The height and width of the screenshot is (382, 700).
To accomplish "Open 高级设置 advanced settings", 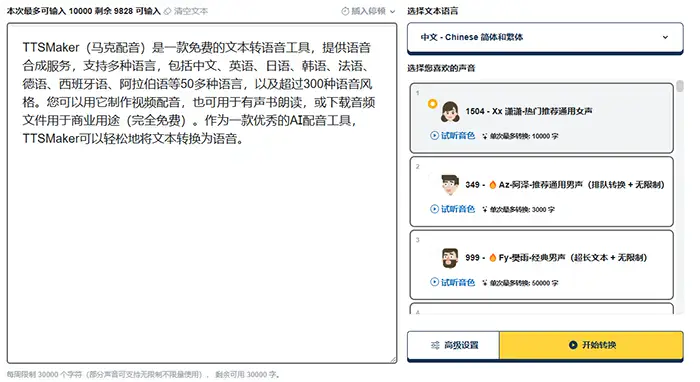I will (x=454, y=345).
